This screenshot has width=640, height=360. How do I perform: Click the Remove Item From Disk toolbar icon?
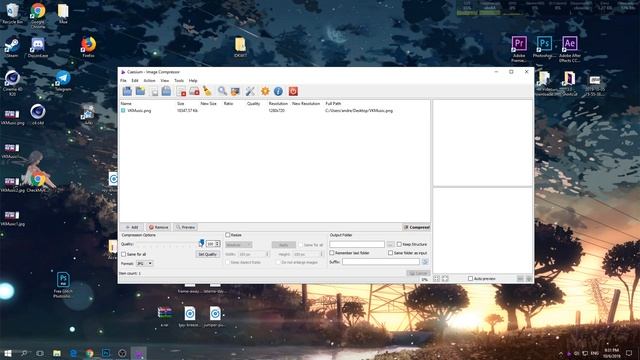tap(194, 91)
